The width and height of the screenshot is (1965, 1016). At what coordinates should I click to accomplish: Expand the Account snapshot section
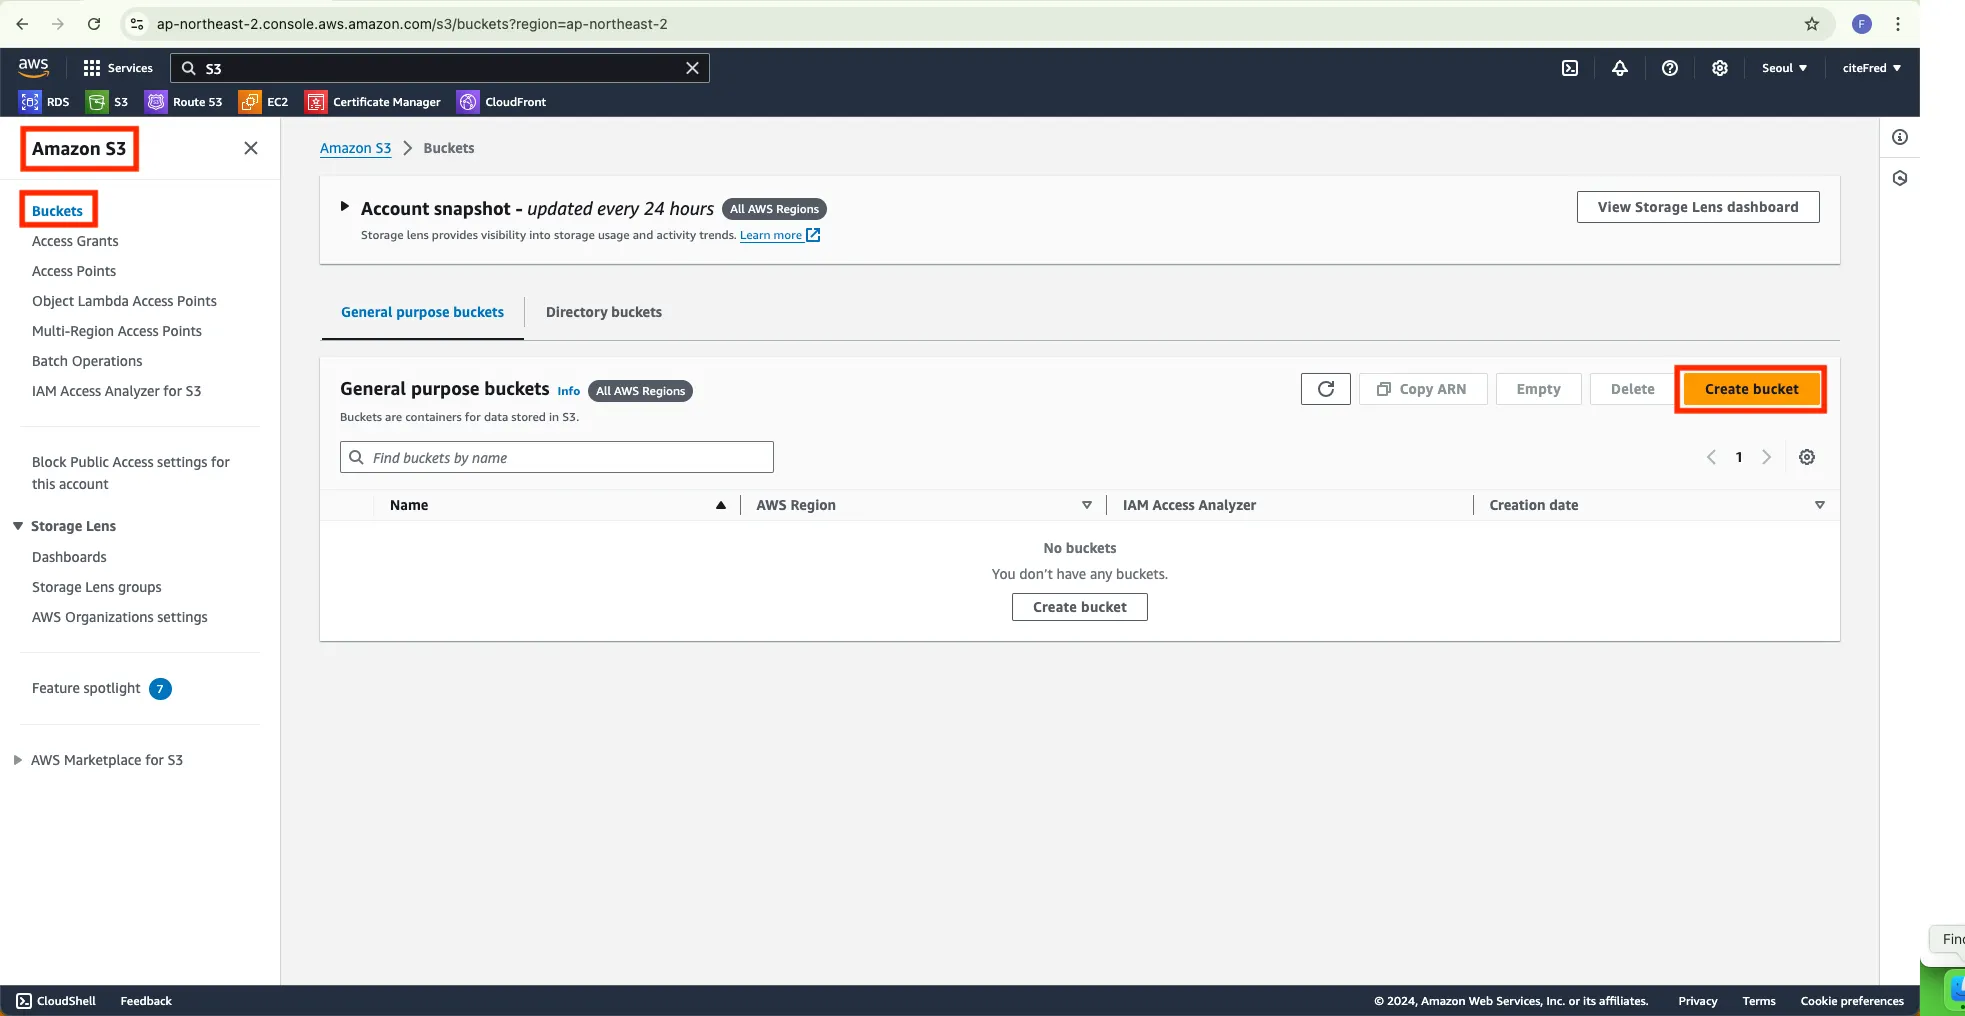click(345, 207)
